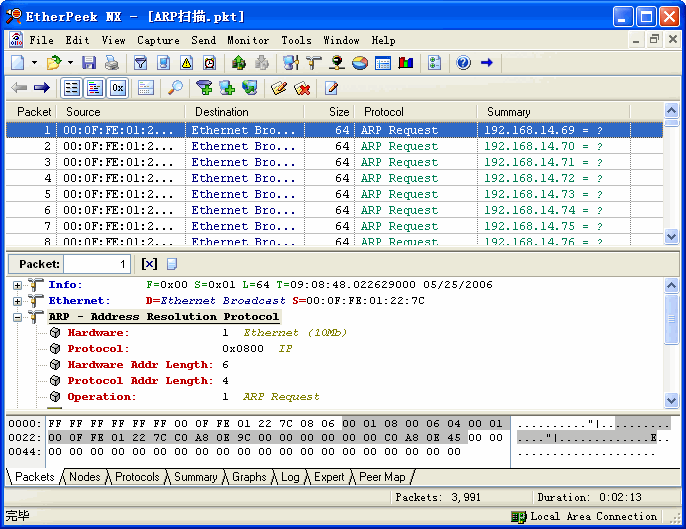This screenshot has height=529, width=686.
Task: Click the alarm clock icon
Action: click(x=210, y=63)
